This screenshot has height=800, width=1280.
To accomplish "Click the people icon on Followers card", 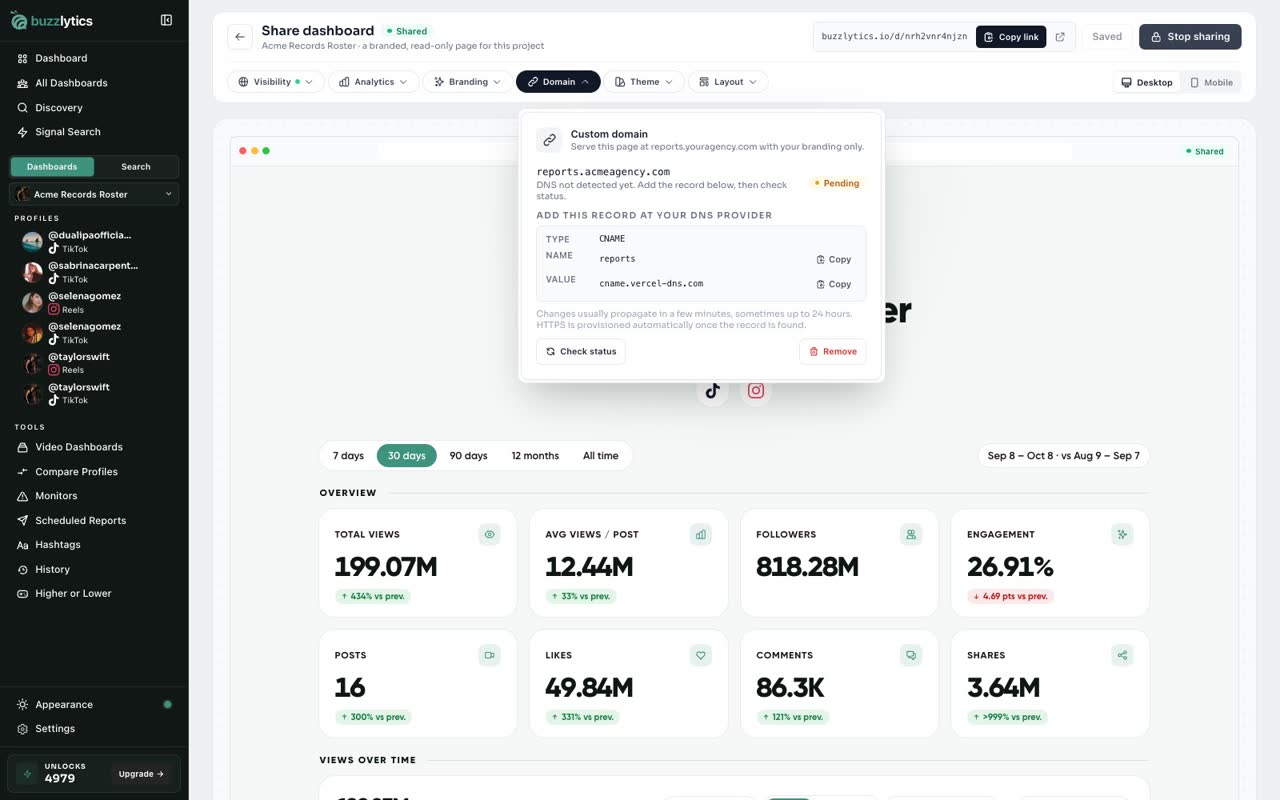I will click(x=911, y=535).
